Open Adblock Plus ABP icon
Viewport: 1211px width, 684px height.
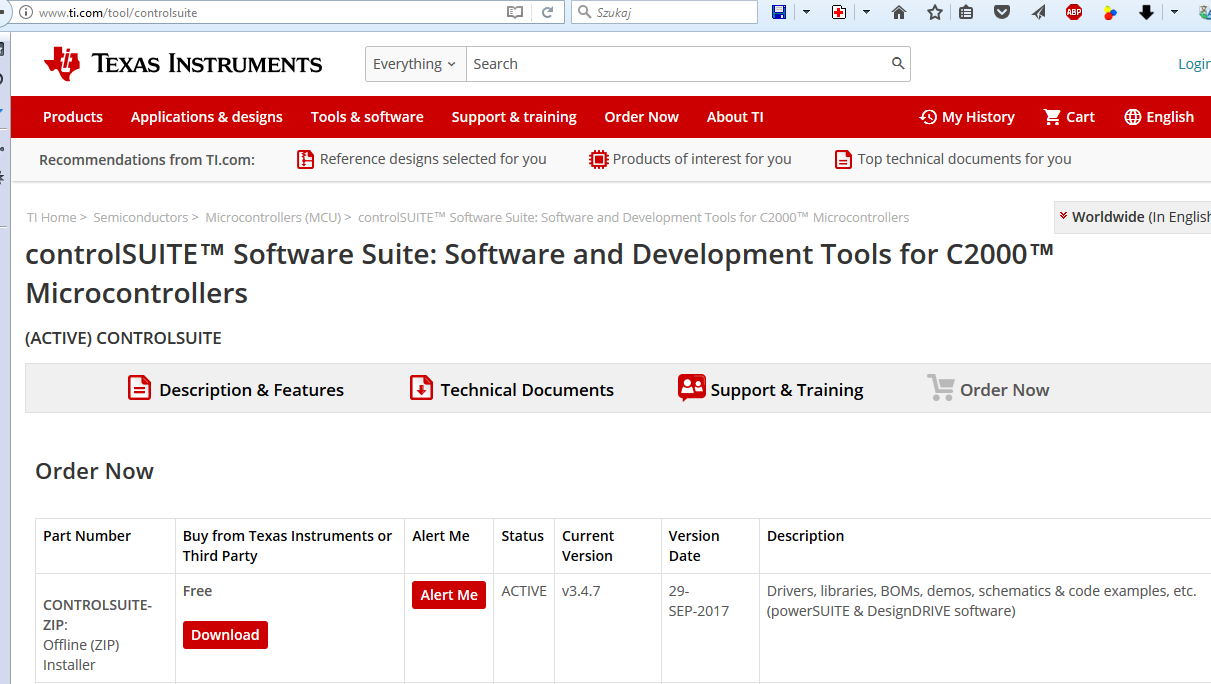[x=1074, y=12]
